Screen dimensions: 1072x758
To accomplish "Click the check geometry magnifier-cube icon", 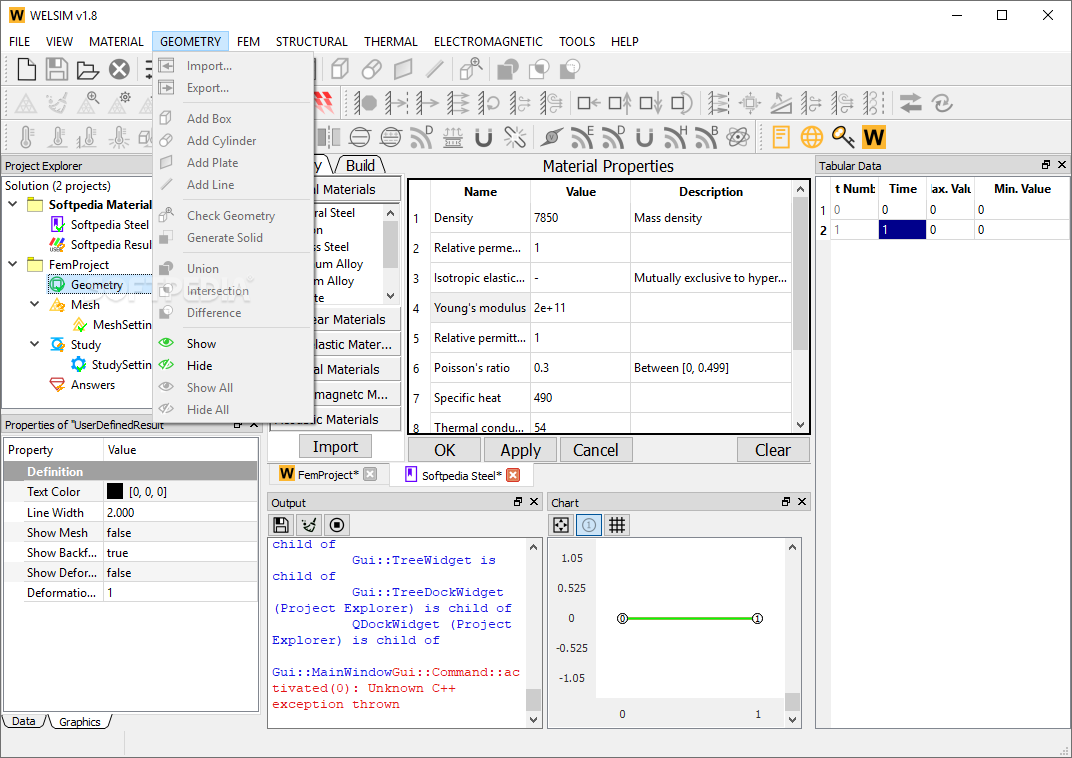I will point(471,69).
